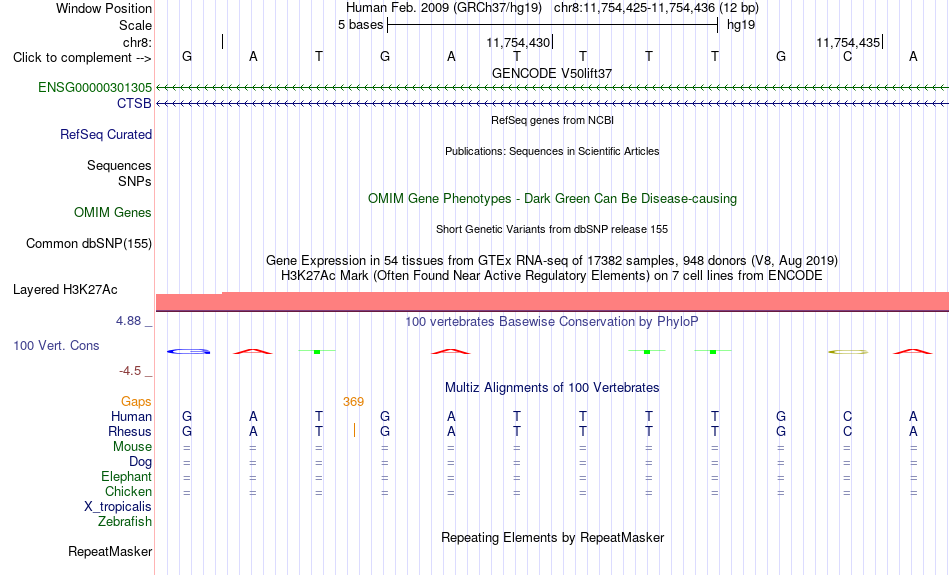
Task: Click the blue G conservation logo glyph
Action: 188,351
